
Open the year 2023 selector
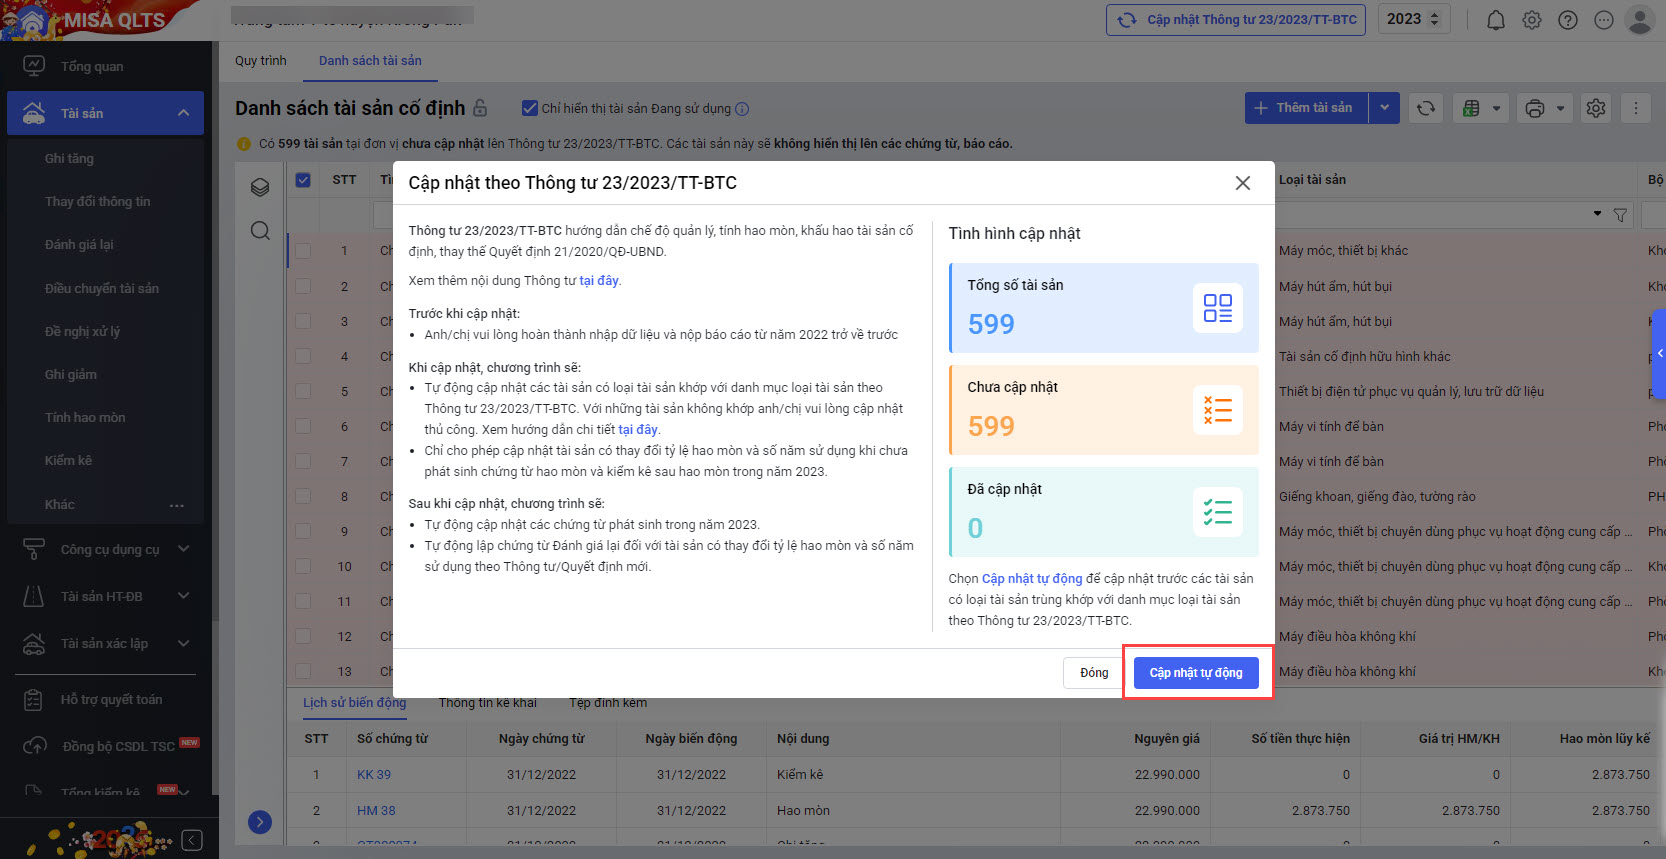pos(1413,19)
